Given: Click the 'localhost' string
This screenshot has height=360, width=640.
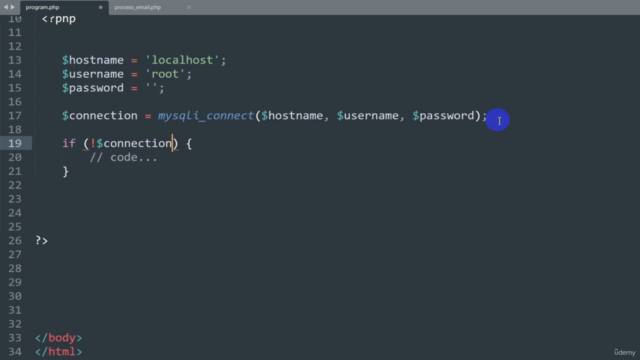Looking at the screenshot, I should point(182,60).
